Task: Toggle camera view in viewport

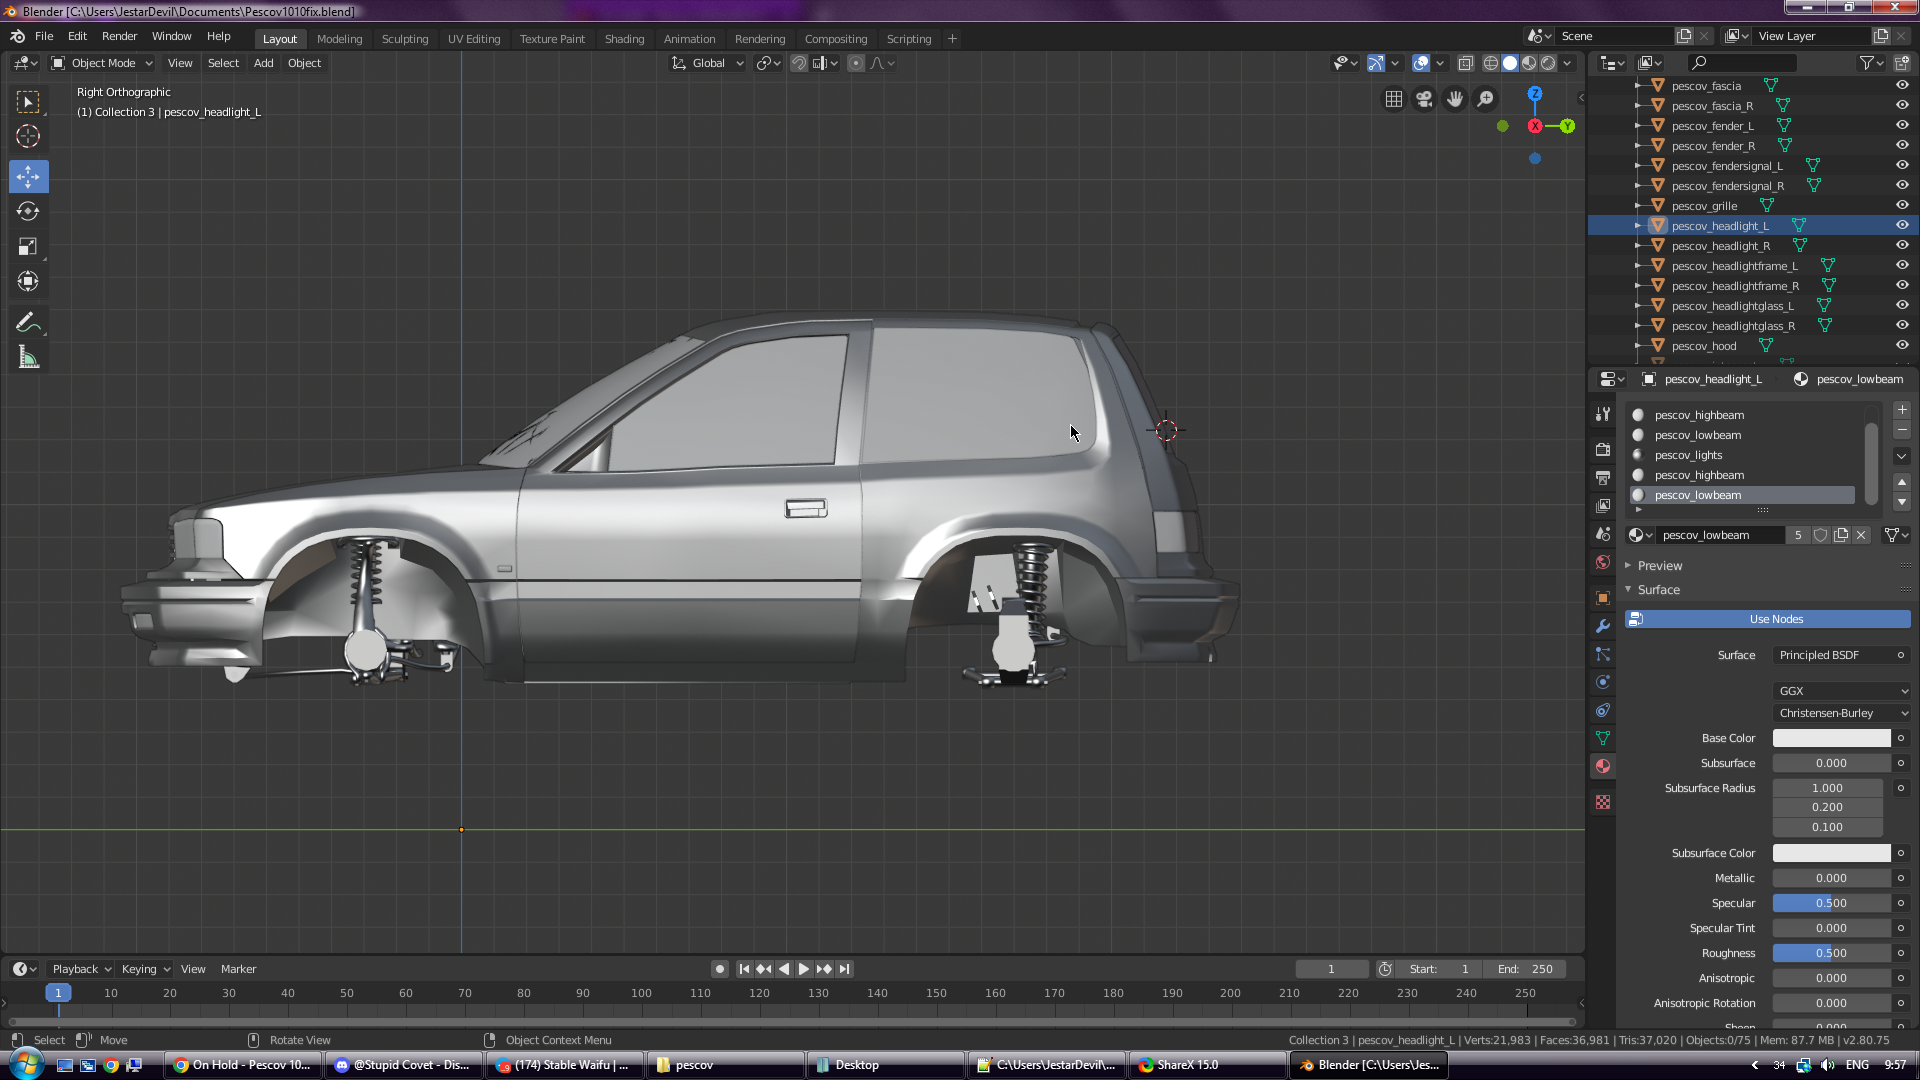Action: coord(1424,99)
